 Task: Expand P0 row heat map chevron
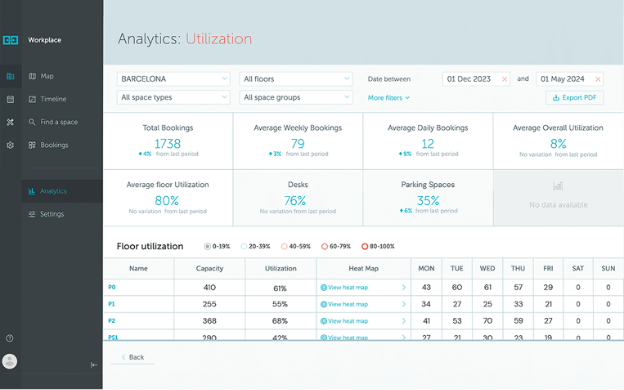pyautogui.click(x=404, y=287)
